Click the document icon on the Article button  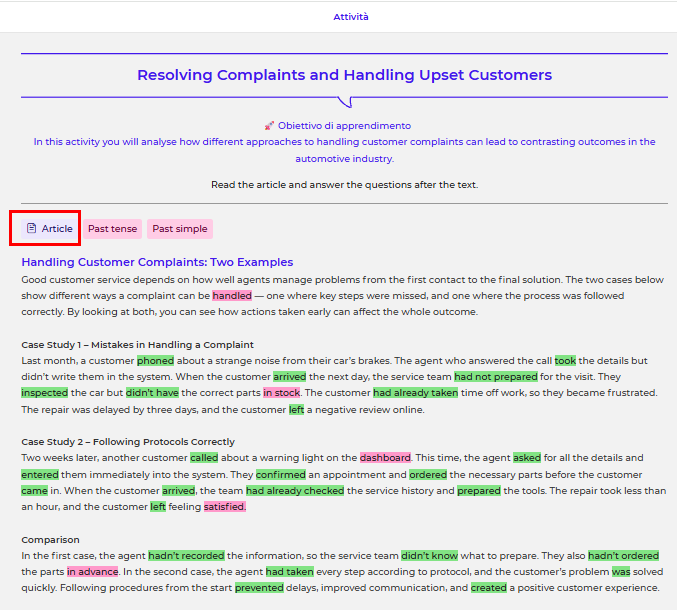coord(31,229)
